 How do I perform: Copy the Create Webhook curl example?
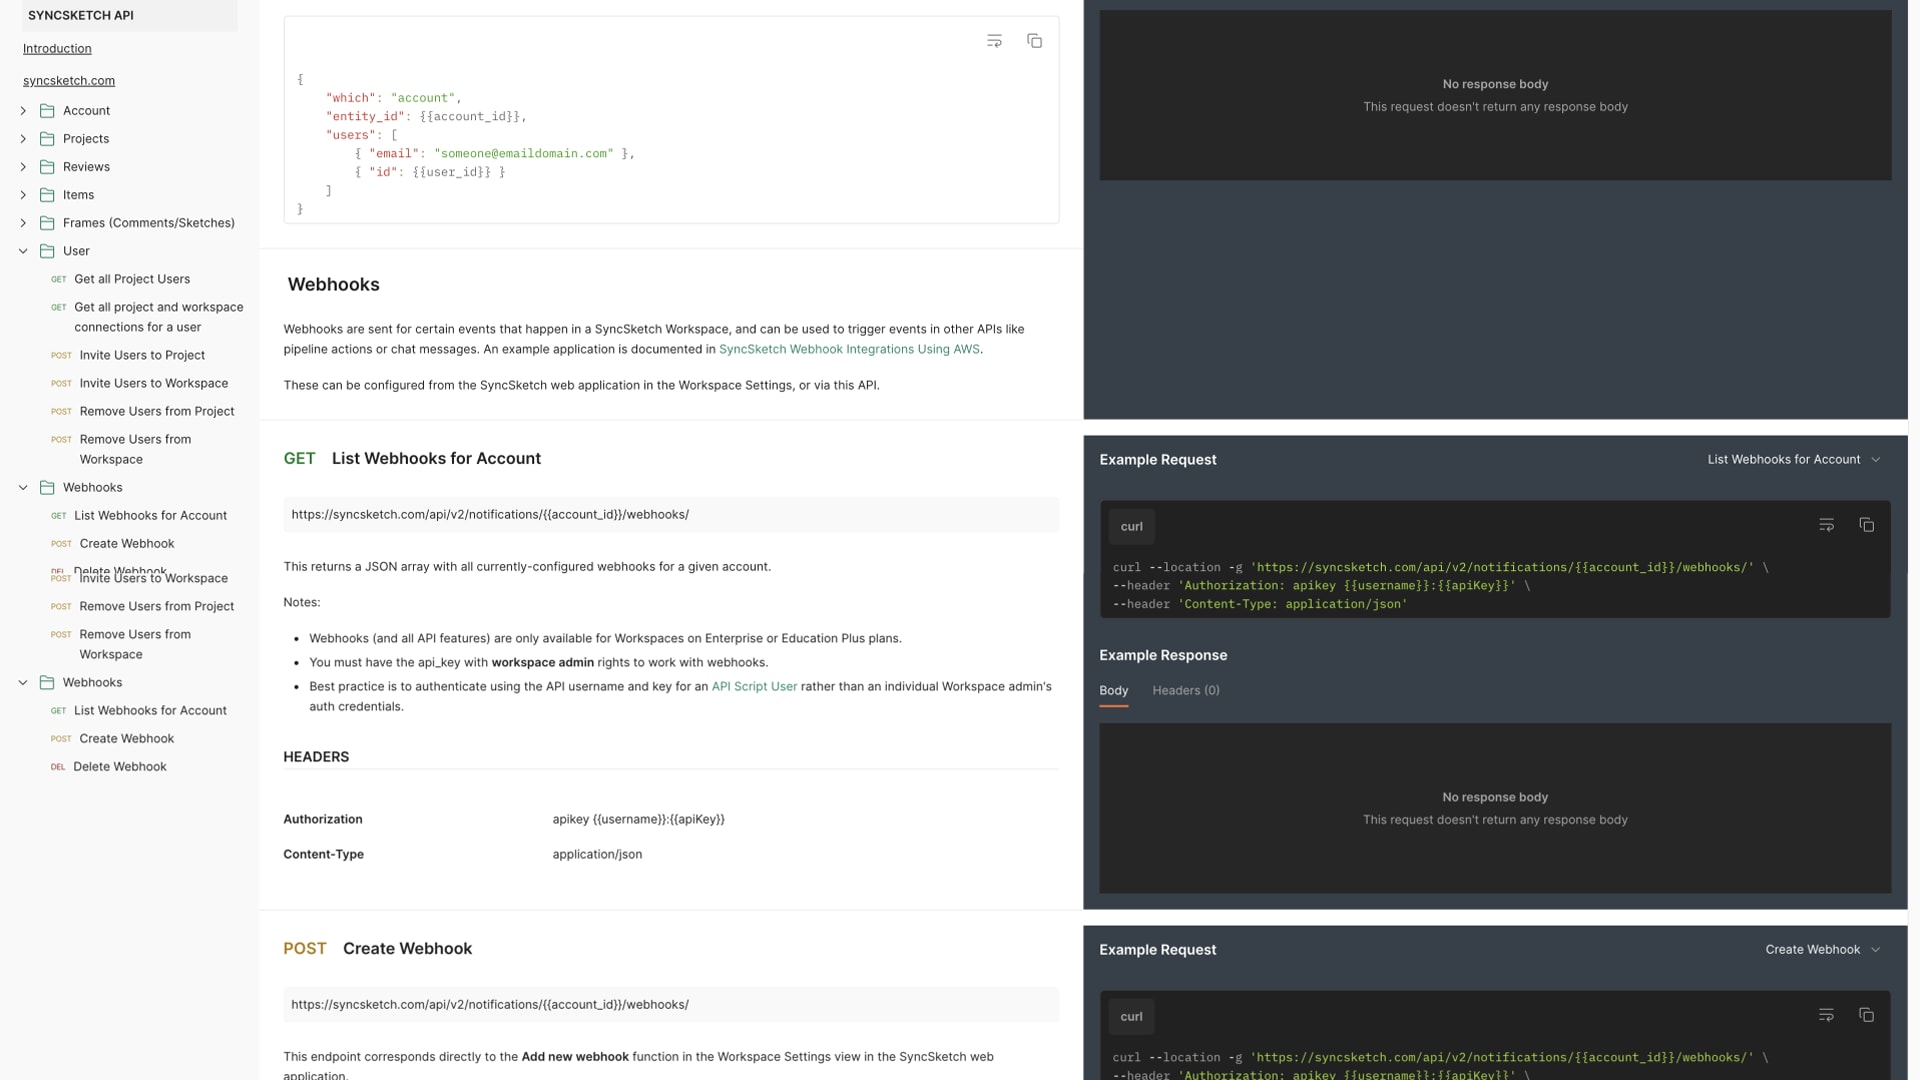pyautogui.click(x=1866, y=1015)
